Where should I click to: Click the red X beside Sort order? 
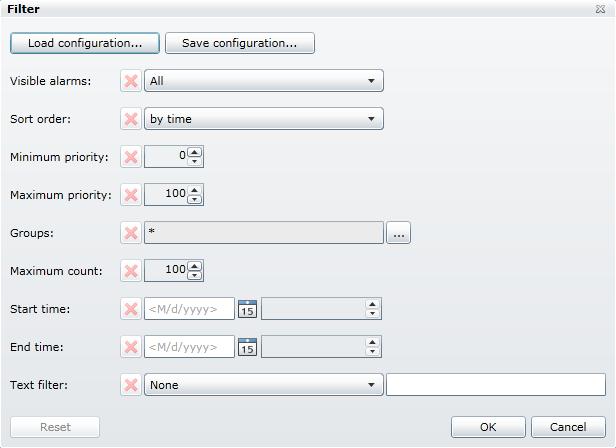[x=130, y=119]
